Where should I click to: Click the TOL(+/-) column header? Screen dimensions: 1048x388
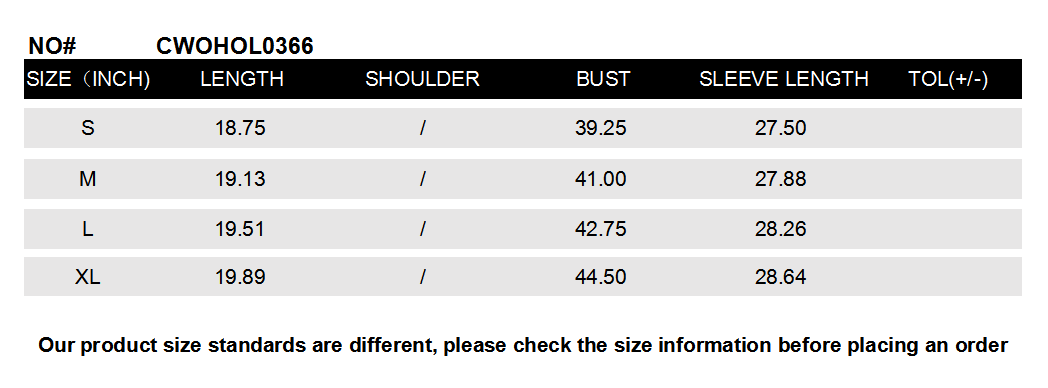948,79
